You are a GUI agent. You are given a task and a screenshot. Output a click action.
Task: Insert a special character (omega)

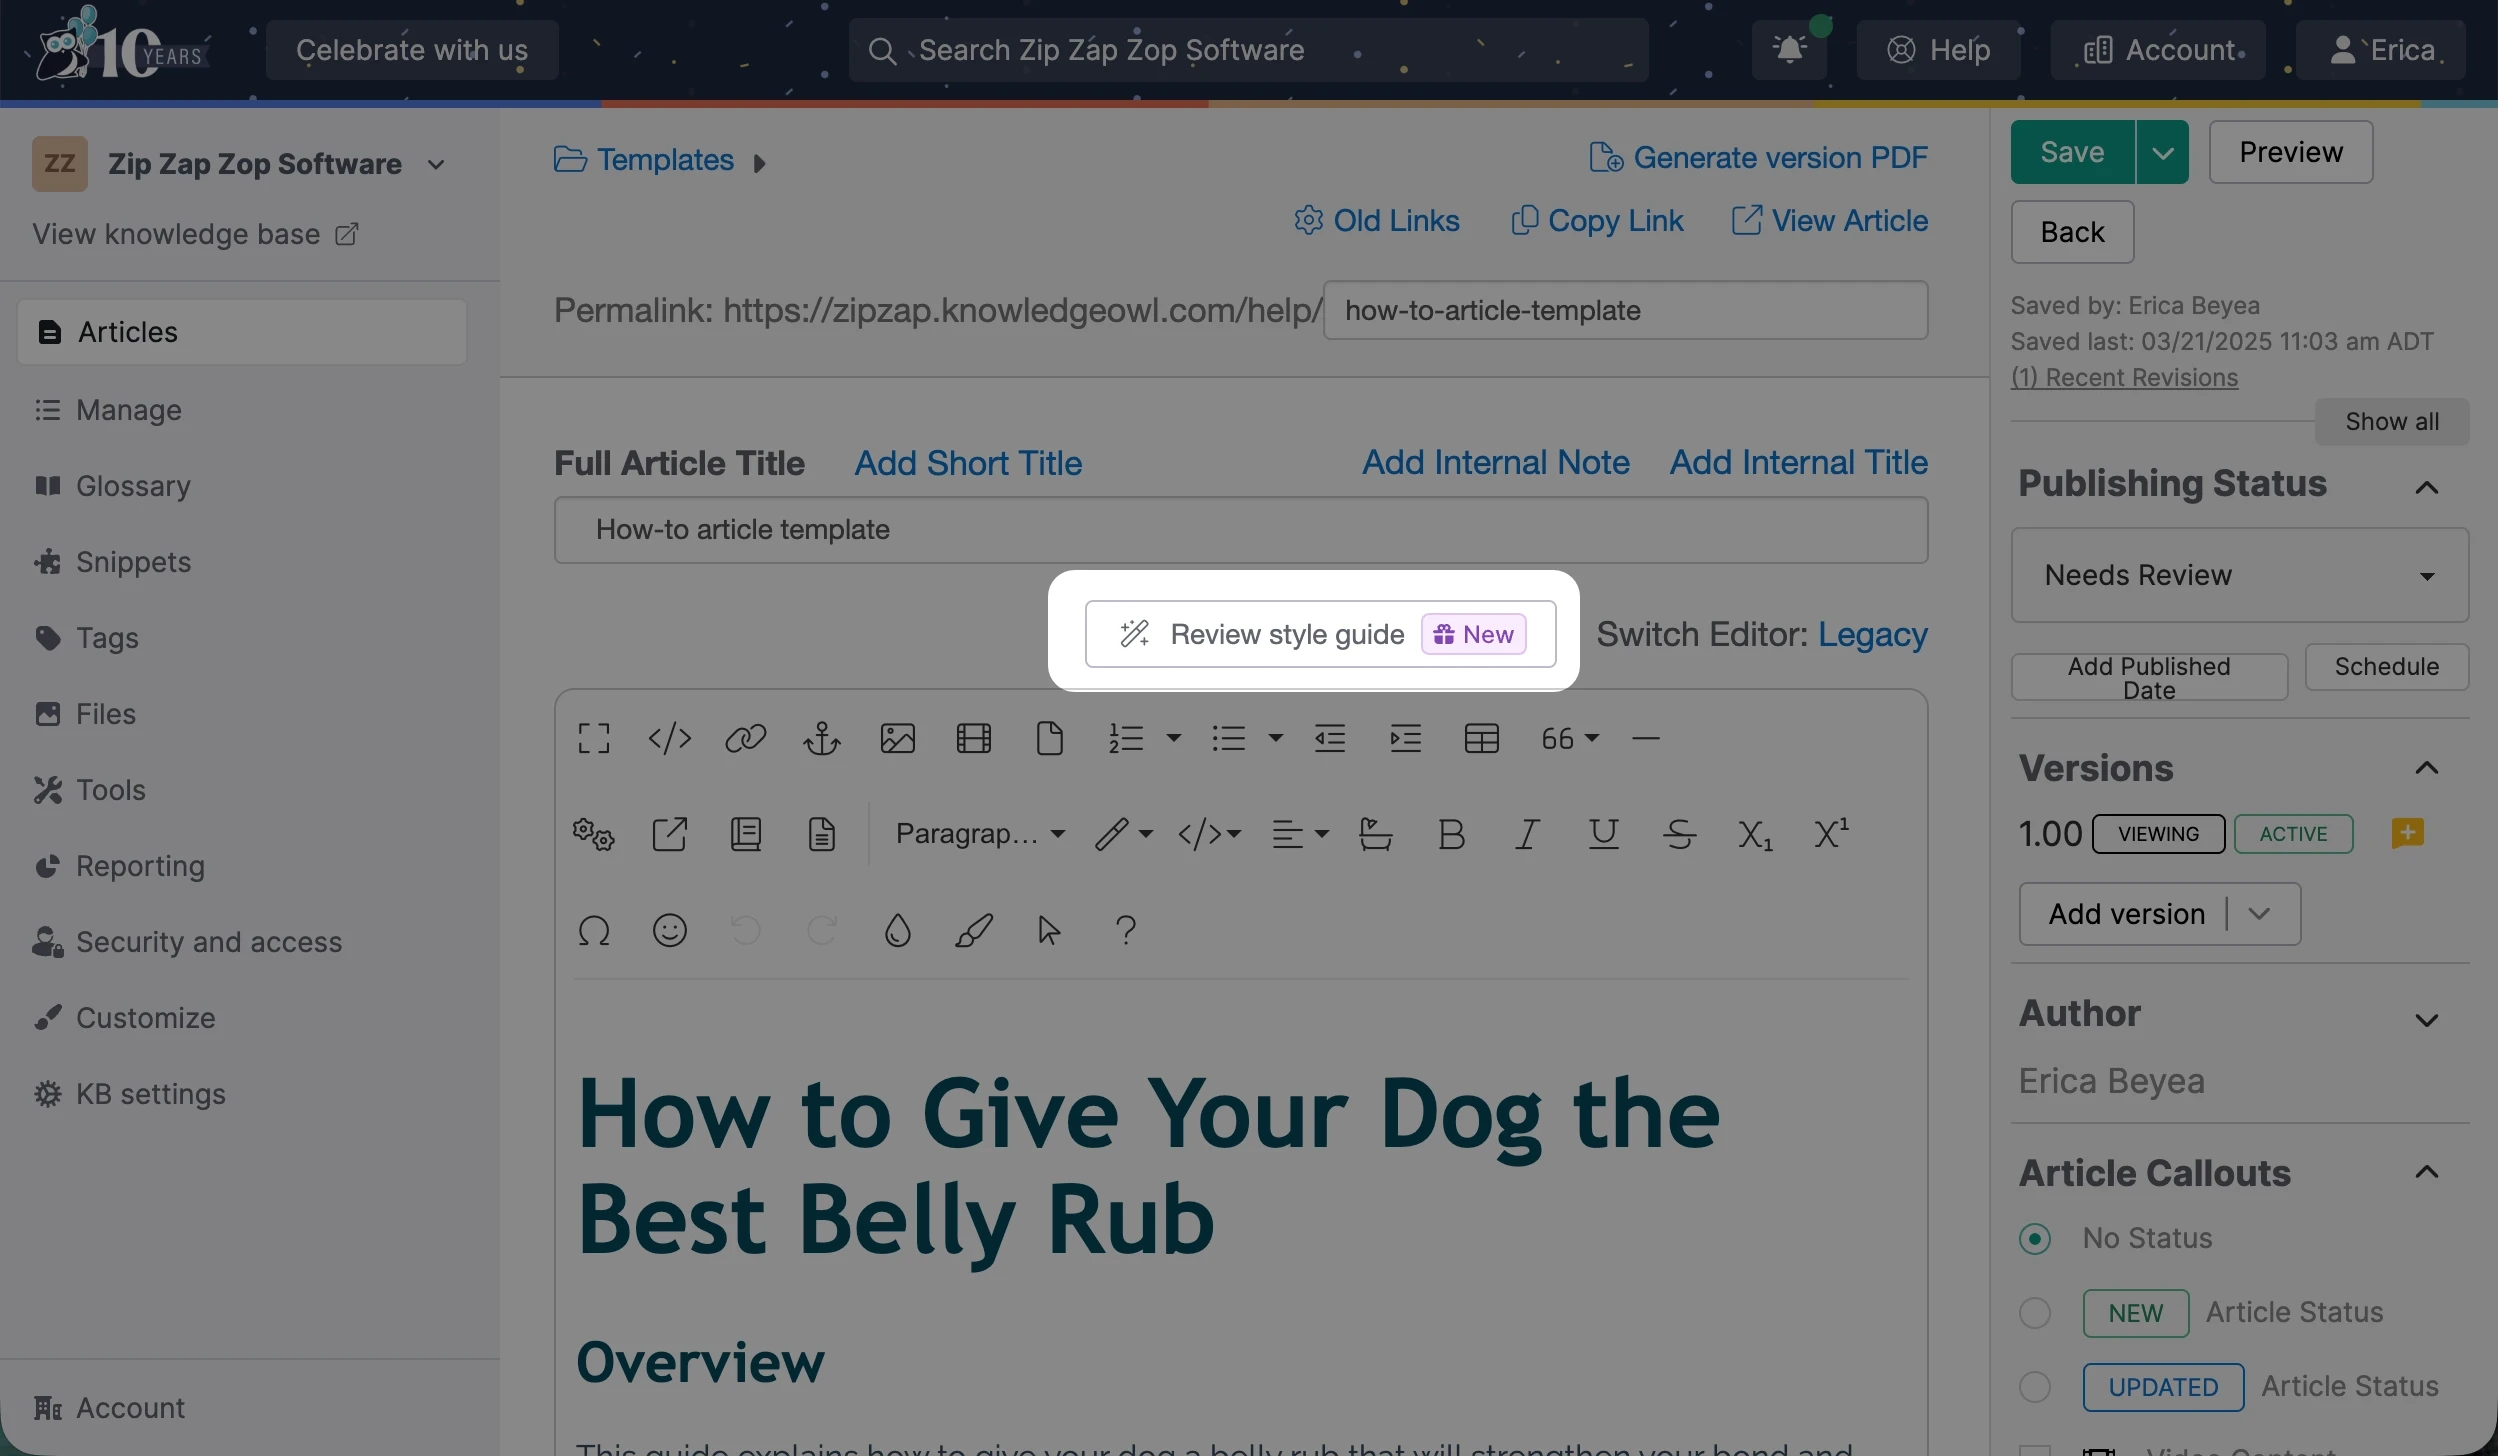point(594,930)
